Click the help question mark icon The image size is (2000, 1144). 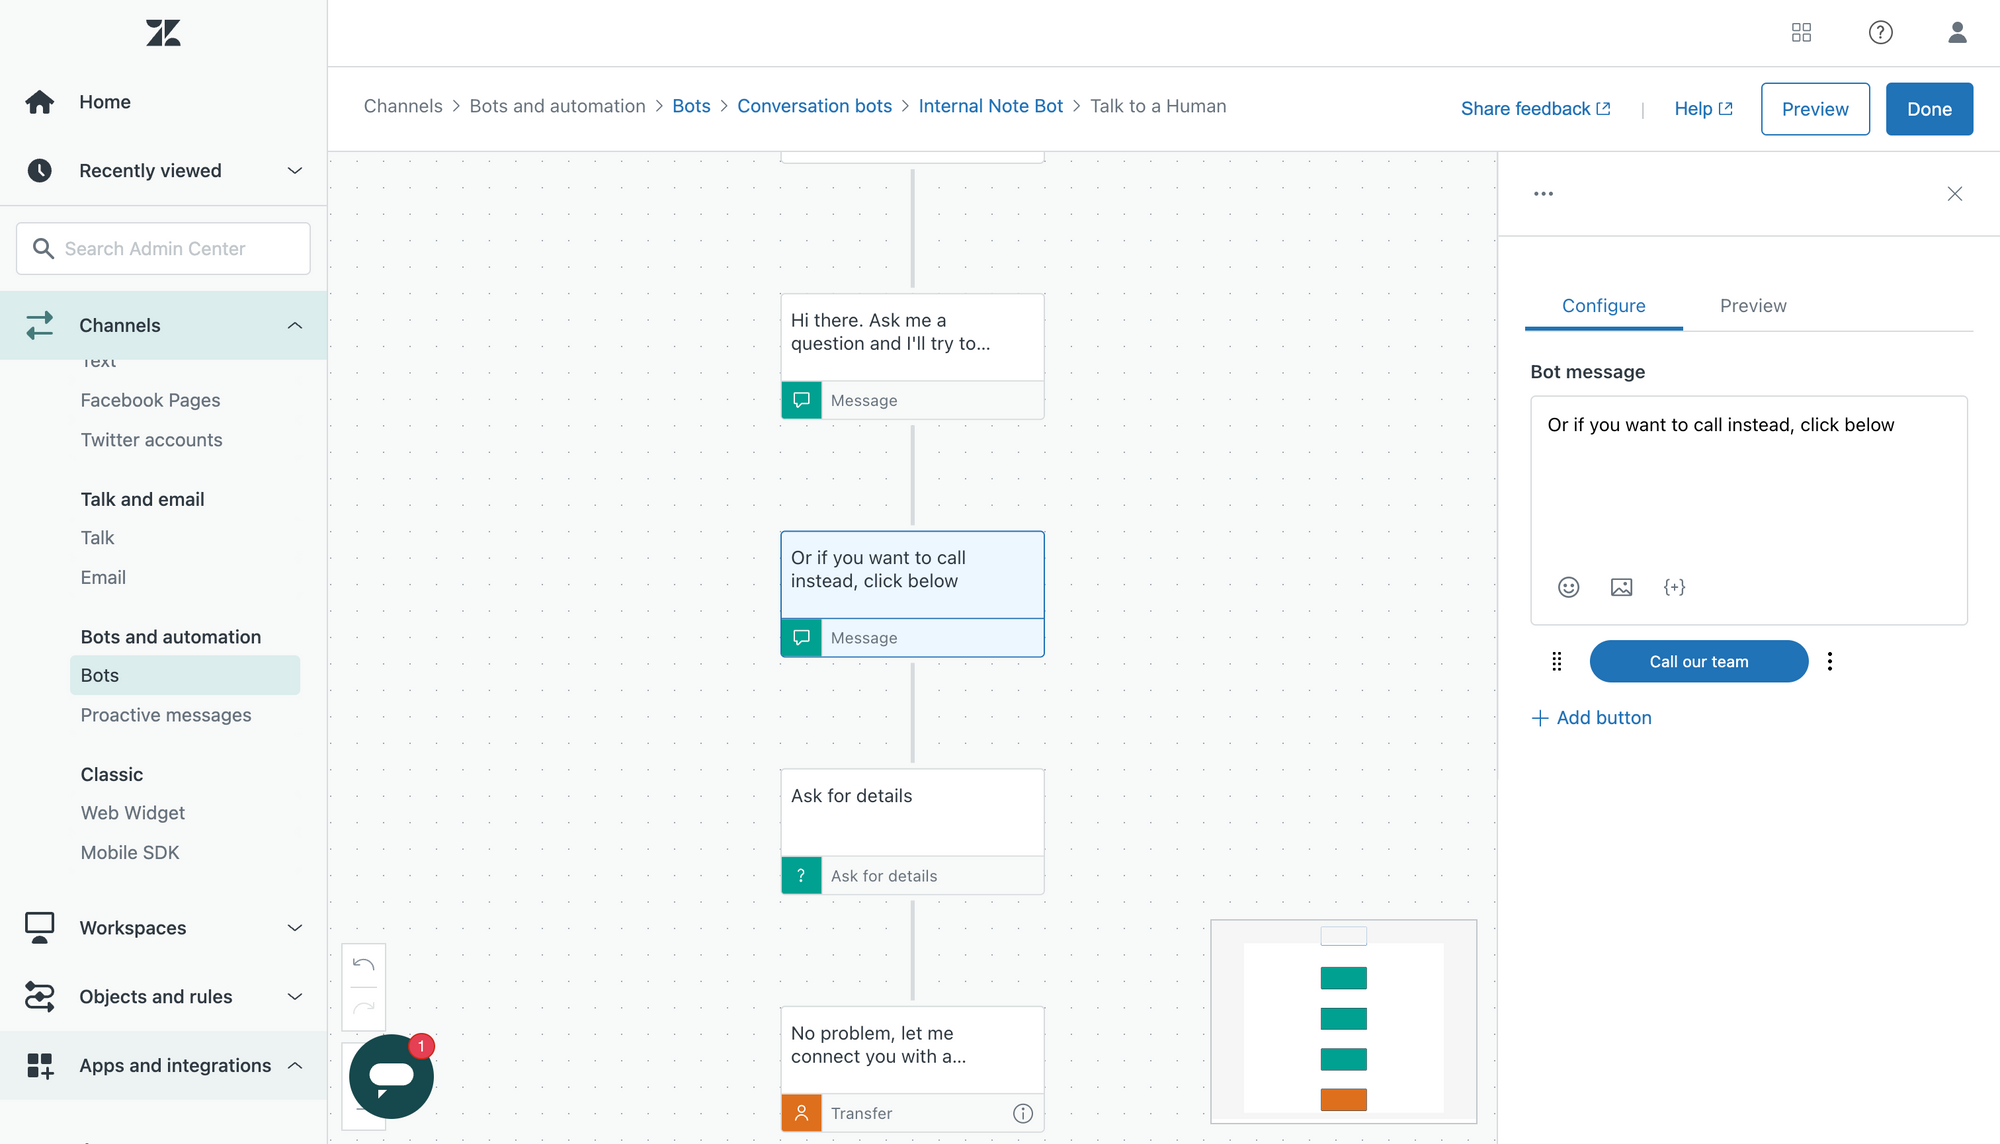tap(1880, 33)
